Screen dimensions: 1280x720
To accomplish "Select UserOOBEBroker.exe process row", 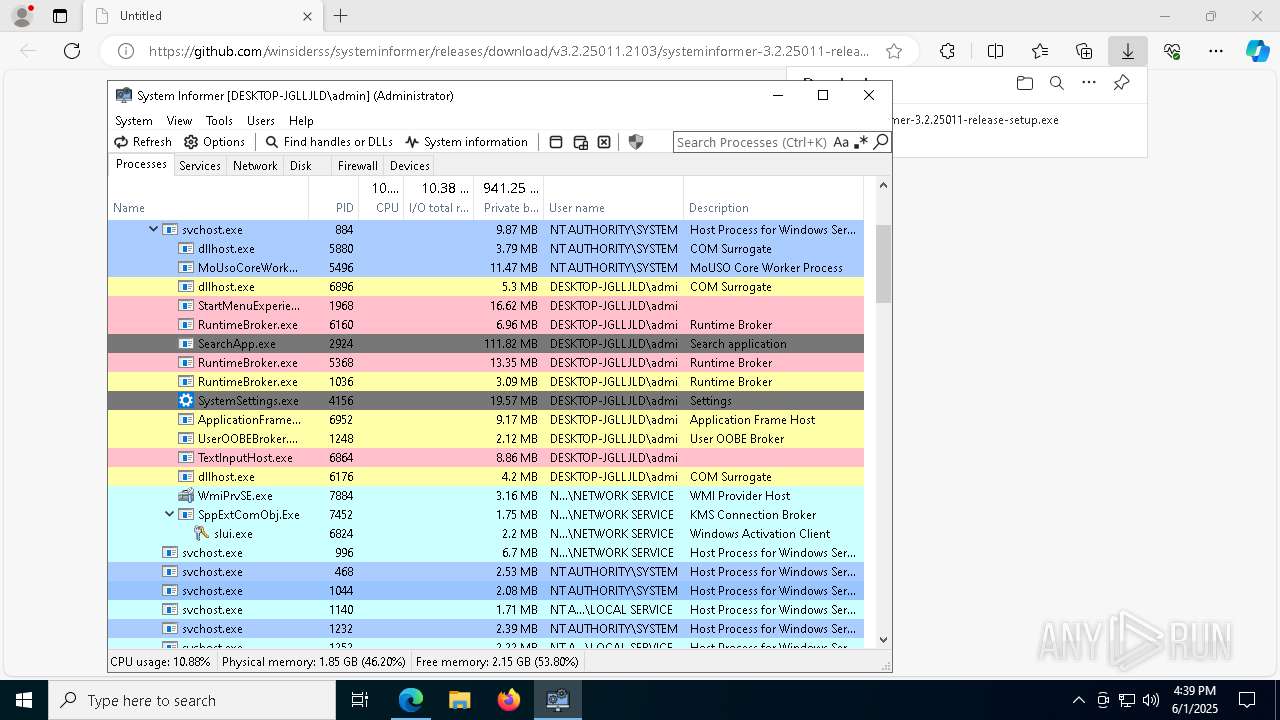I will (x=486, y=438).
